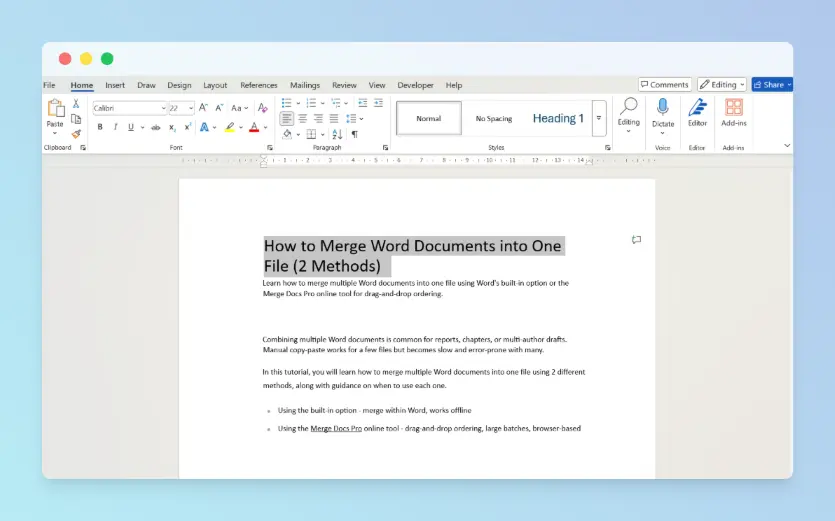Expand the highlight color dropdown arrow
Screen dimensions: 835x521
coord(241,128)
